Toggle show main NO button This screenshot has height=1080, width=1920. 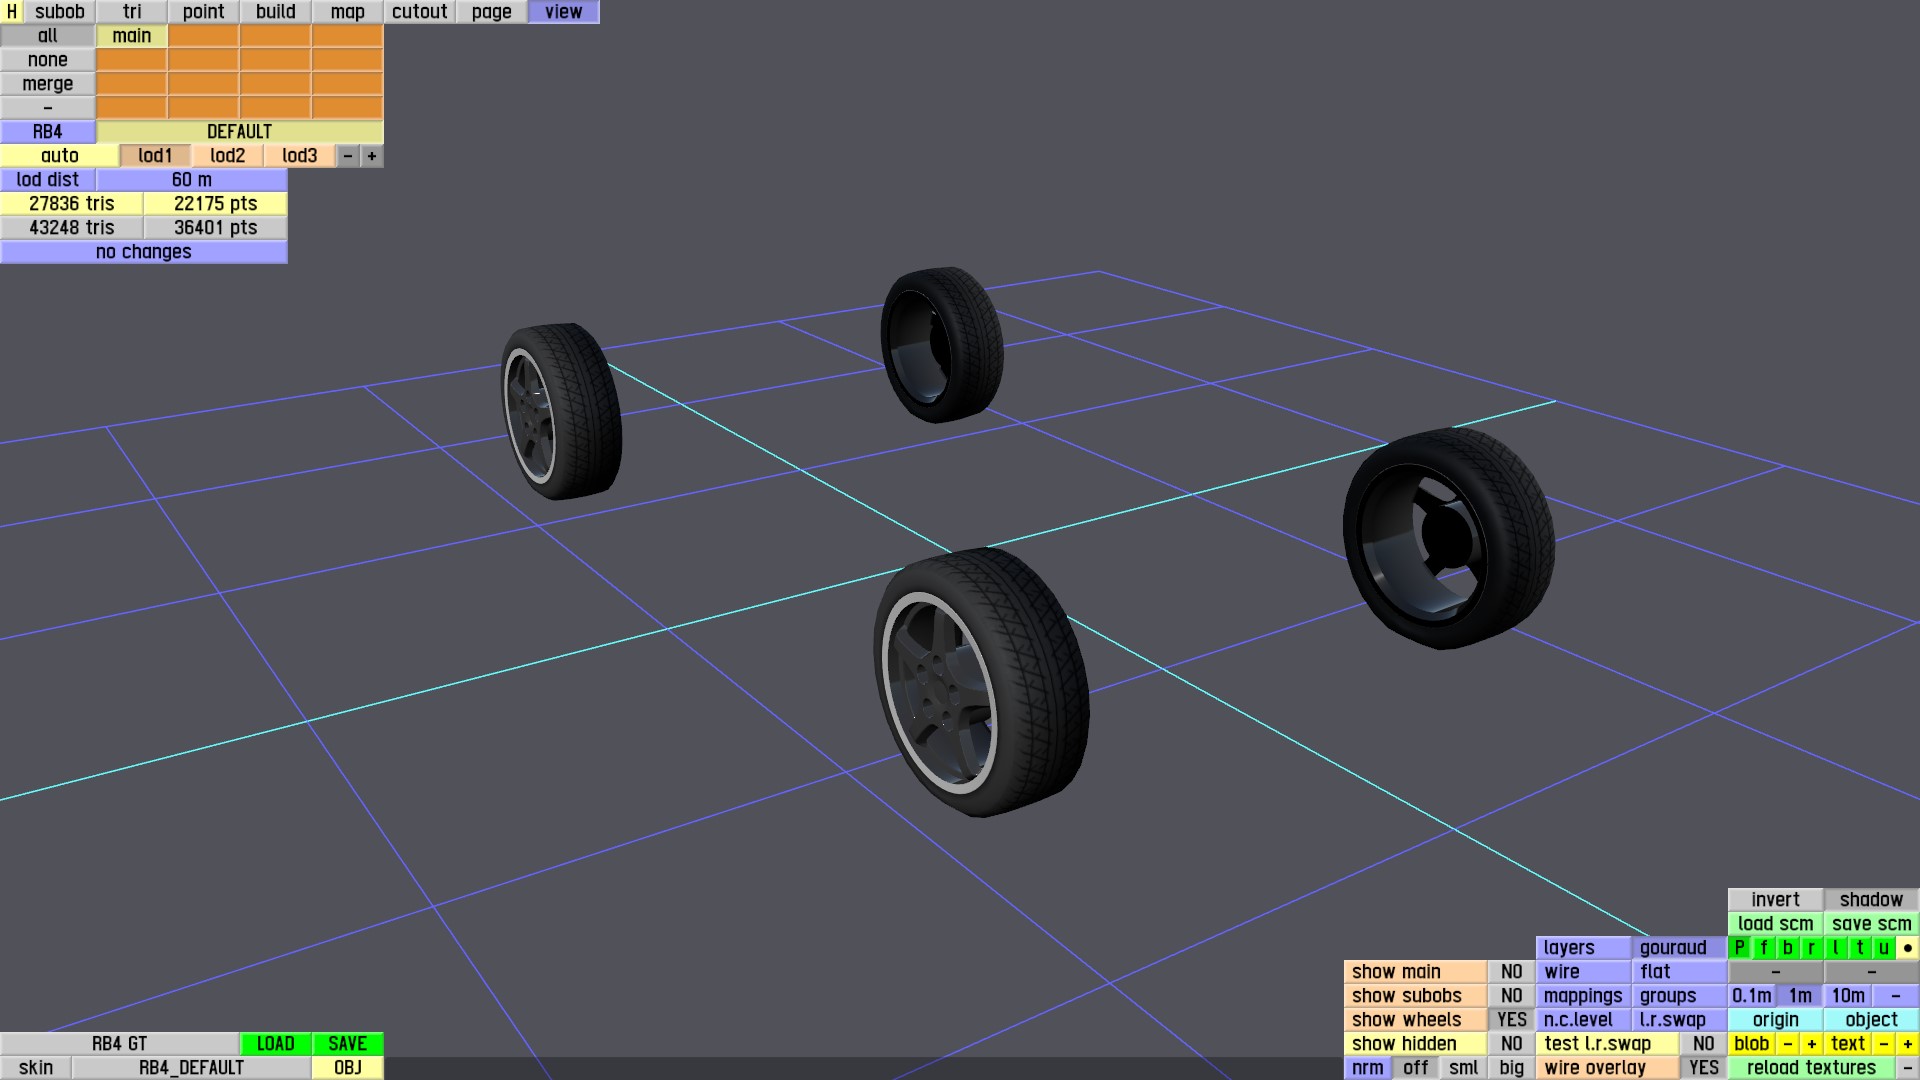pyautogui.click(x=1511, y=972)
